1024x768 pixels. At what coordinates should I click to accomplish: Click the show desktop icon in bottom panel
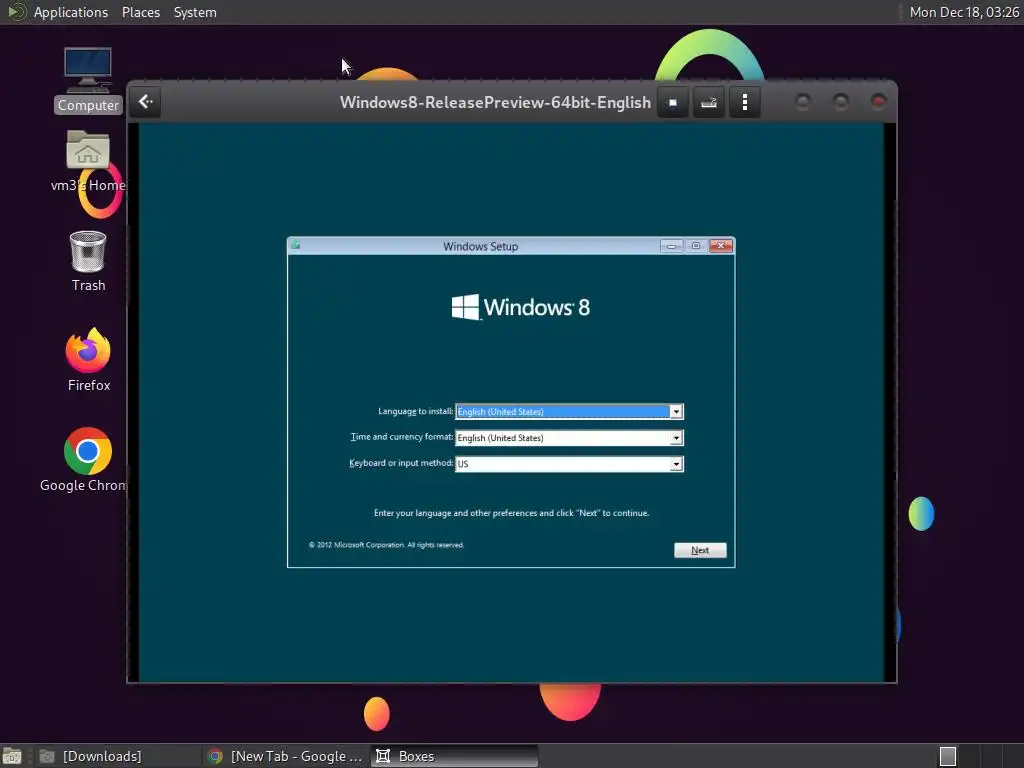coord(12,756)
